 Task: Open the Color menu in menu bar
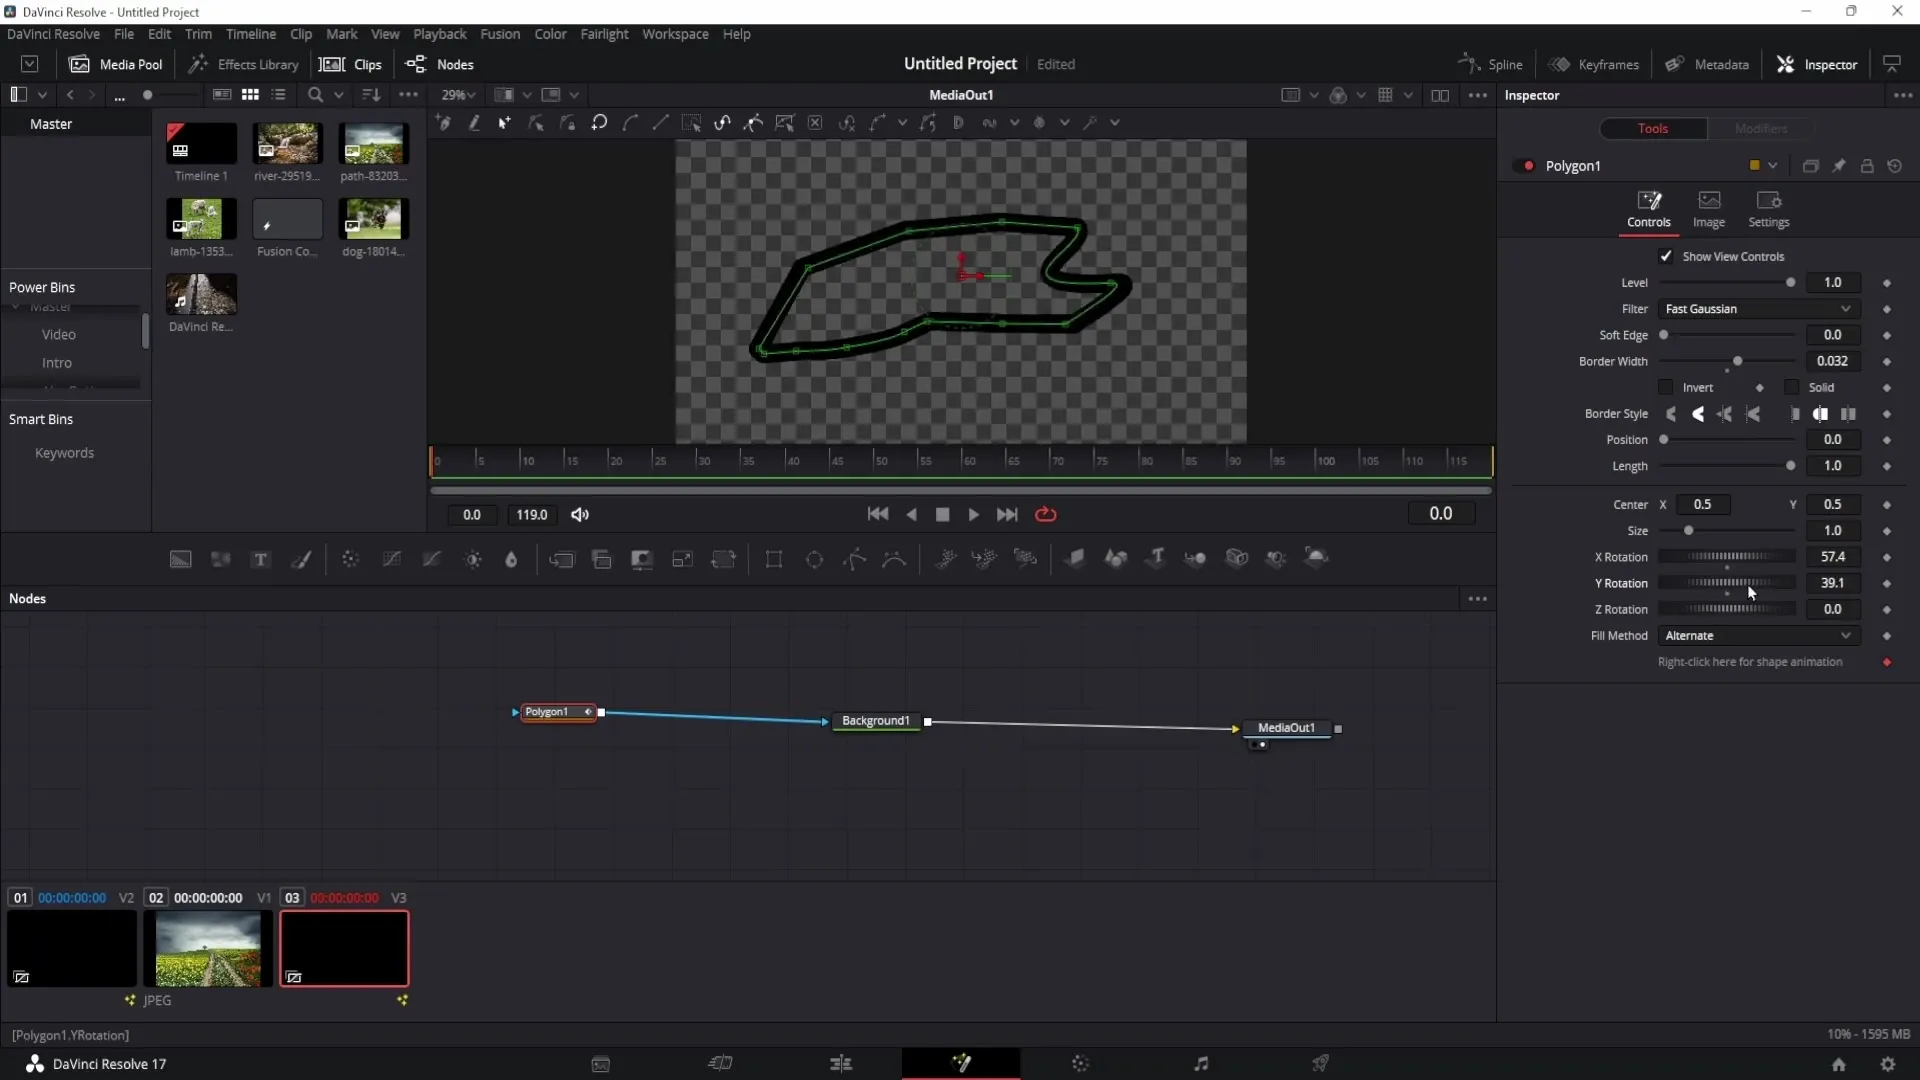pyautogui.click(x=550, y=34)
